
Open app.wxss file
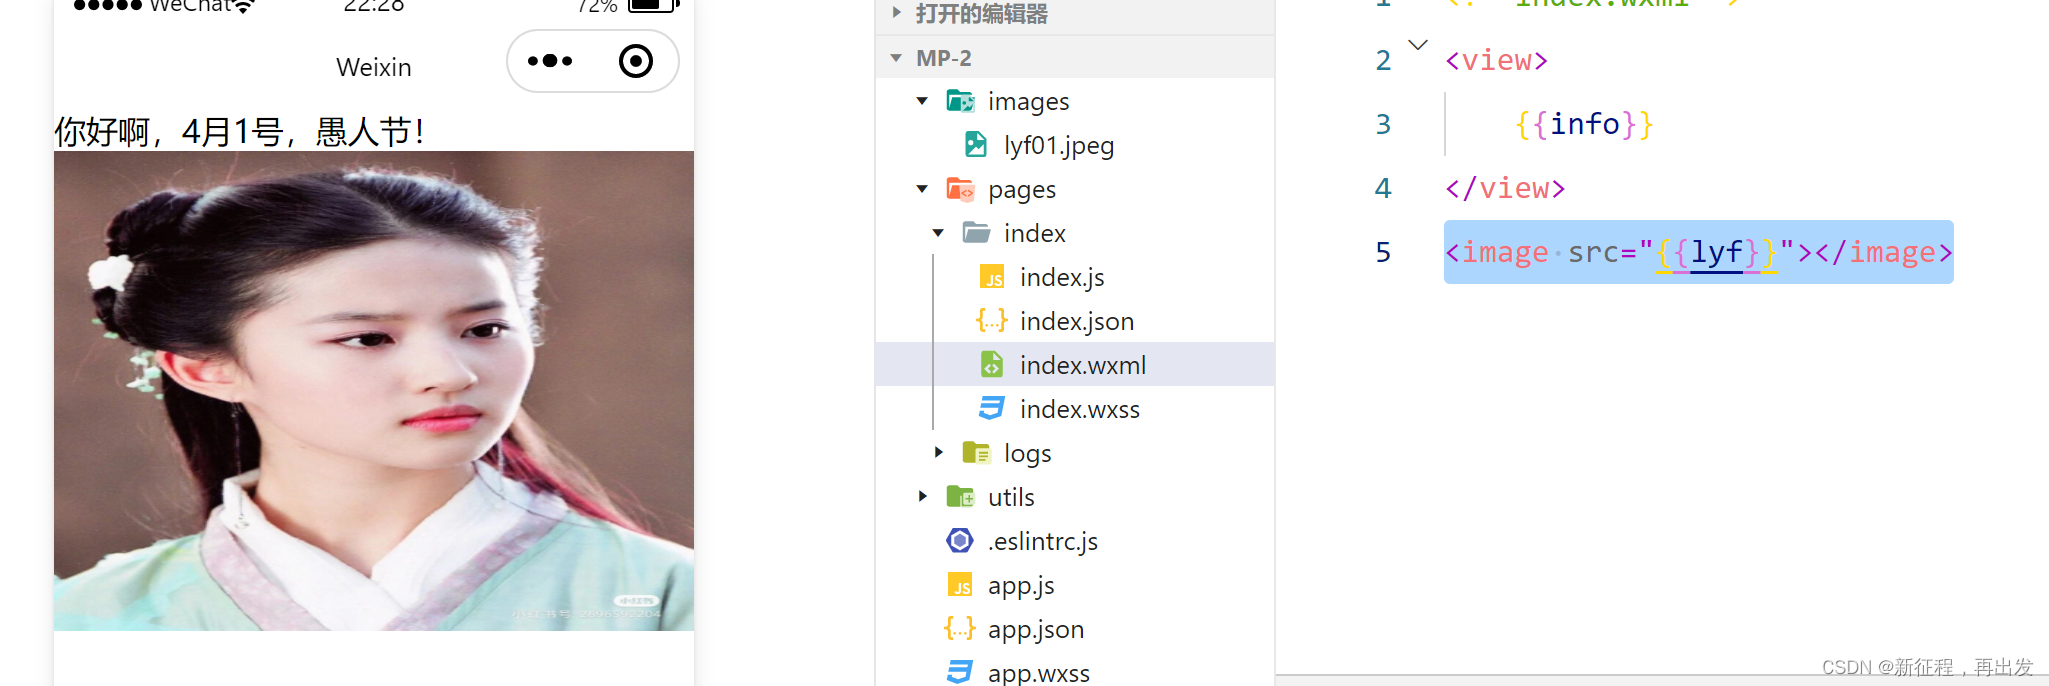[1039, 673]
